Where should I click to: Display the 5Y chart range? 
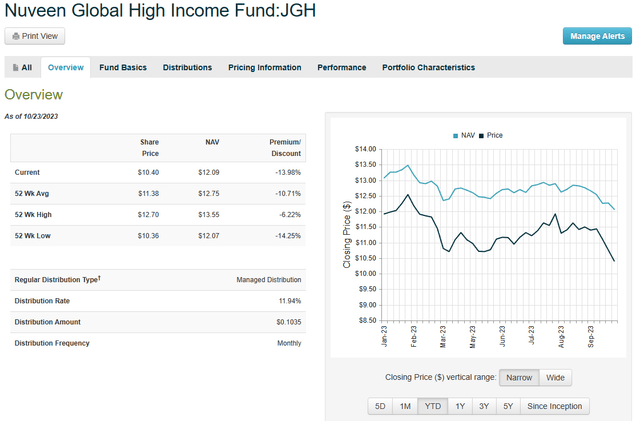coord(508,406)
